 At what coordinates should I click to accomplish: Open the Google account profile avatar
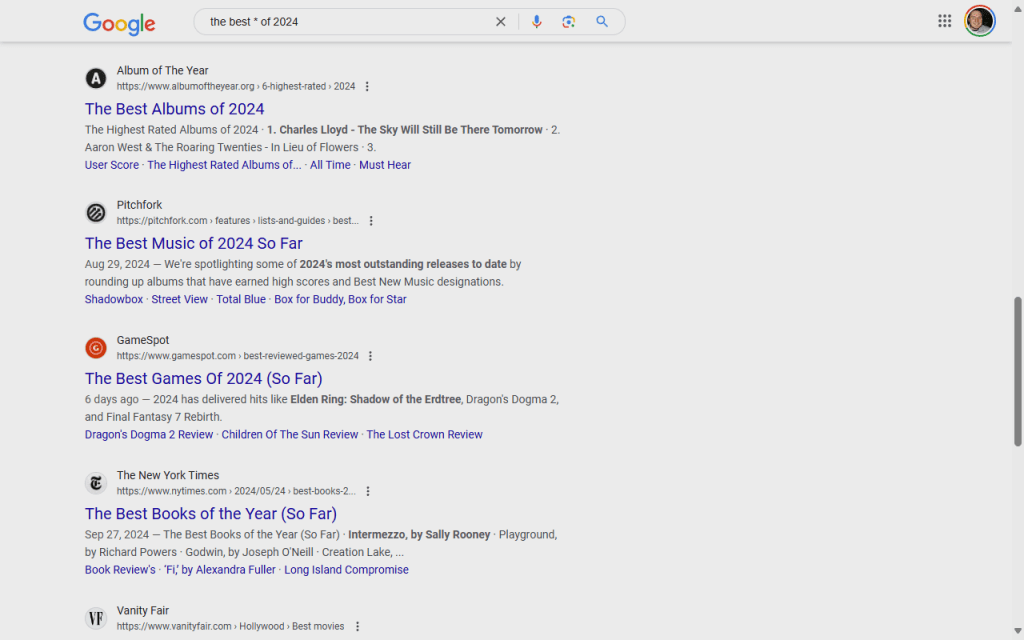click(x=979, y=21)
